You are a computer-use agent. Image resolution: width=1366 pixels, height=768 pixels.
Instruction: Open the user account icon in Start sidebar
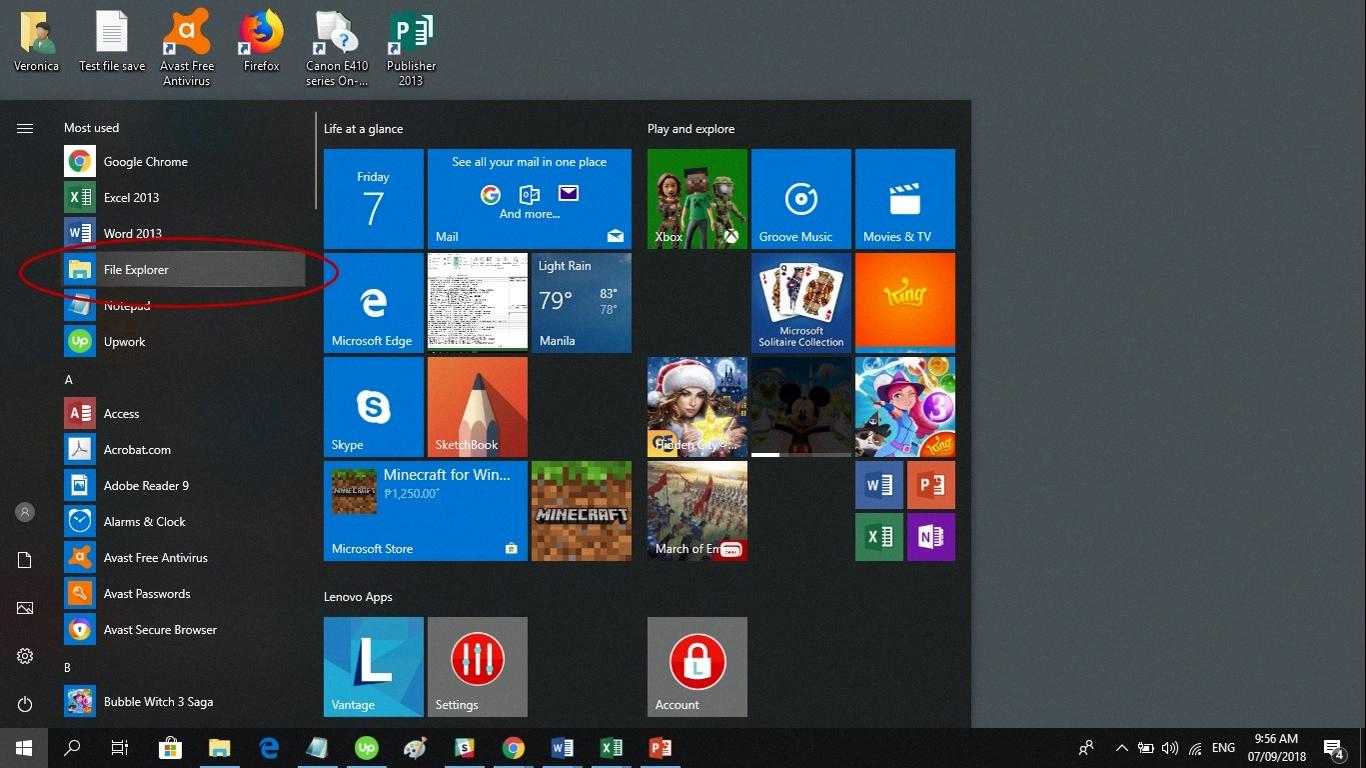tap(25, 512)
